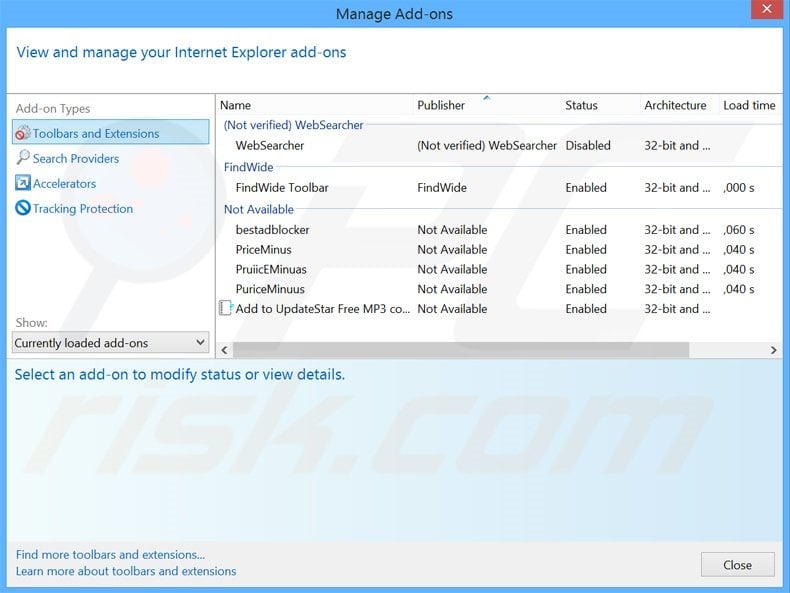Select Search Providers add-on type

click(76, 158)
